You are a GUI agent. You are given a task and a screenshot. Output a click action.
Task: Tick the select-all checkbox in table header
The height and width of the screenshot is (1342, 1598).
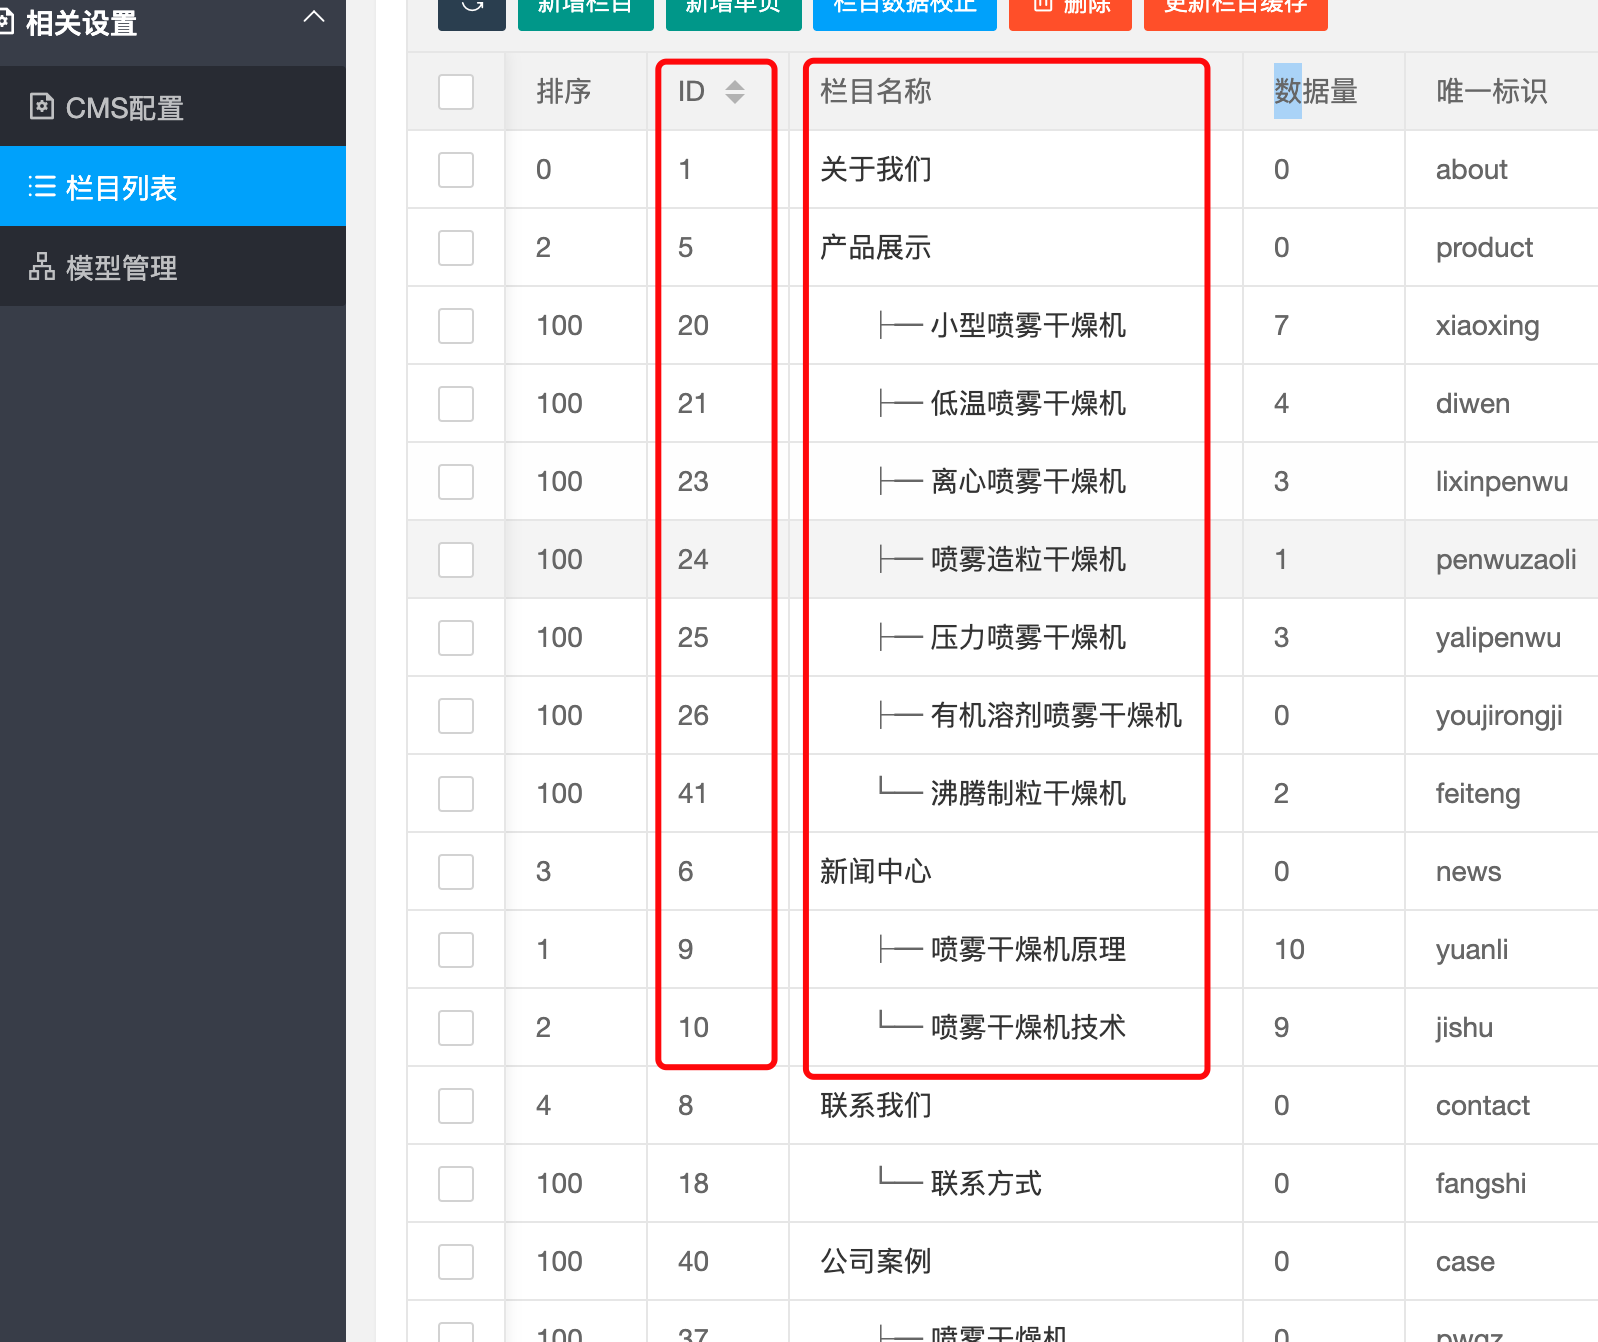click(x=456, y=92)
